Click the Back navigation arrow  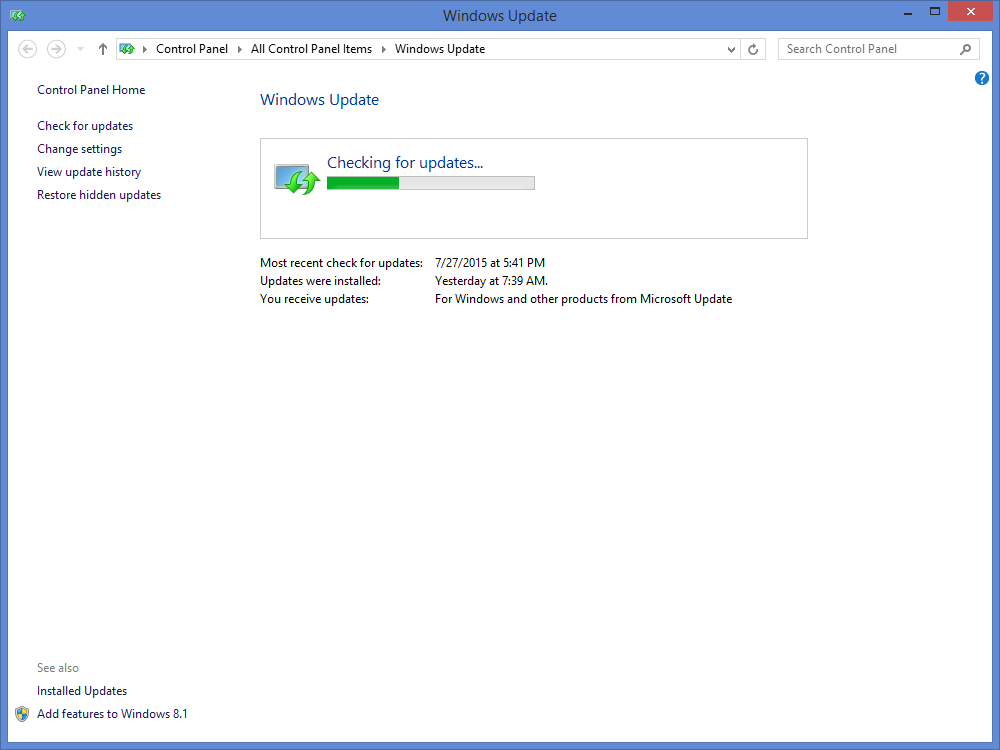point(28,49)
